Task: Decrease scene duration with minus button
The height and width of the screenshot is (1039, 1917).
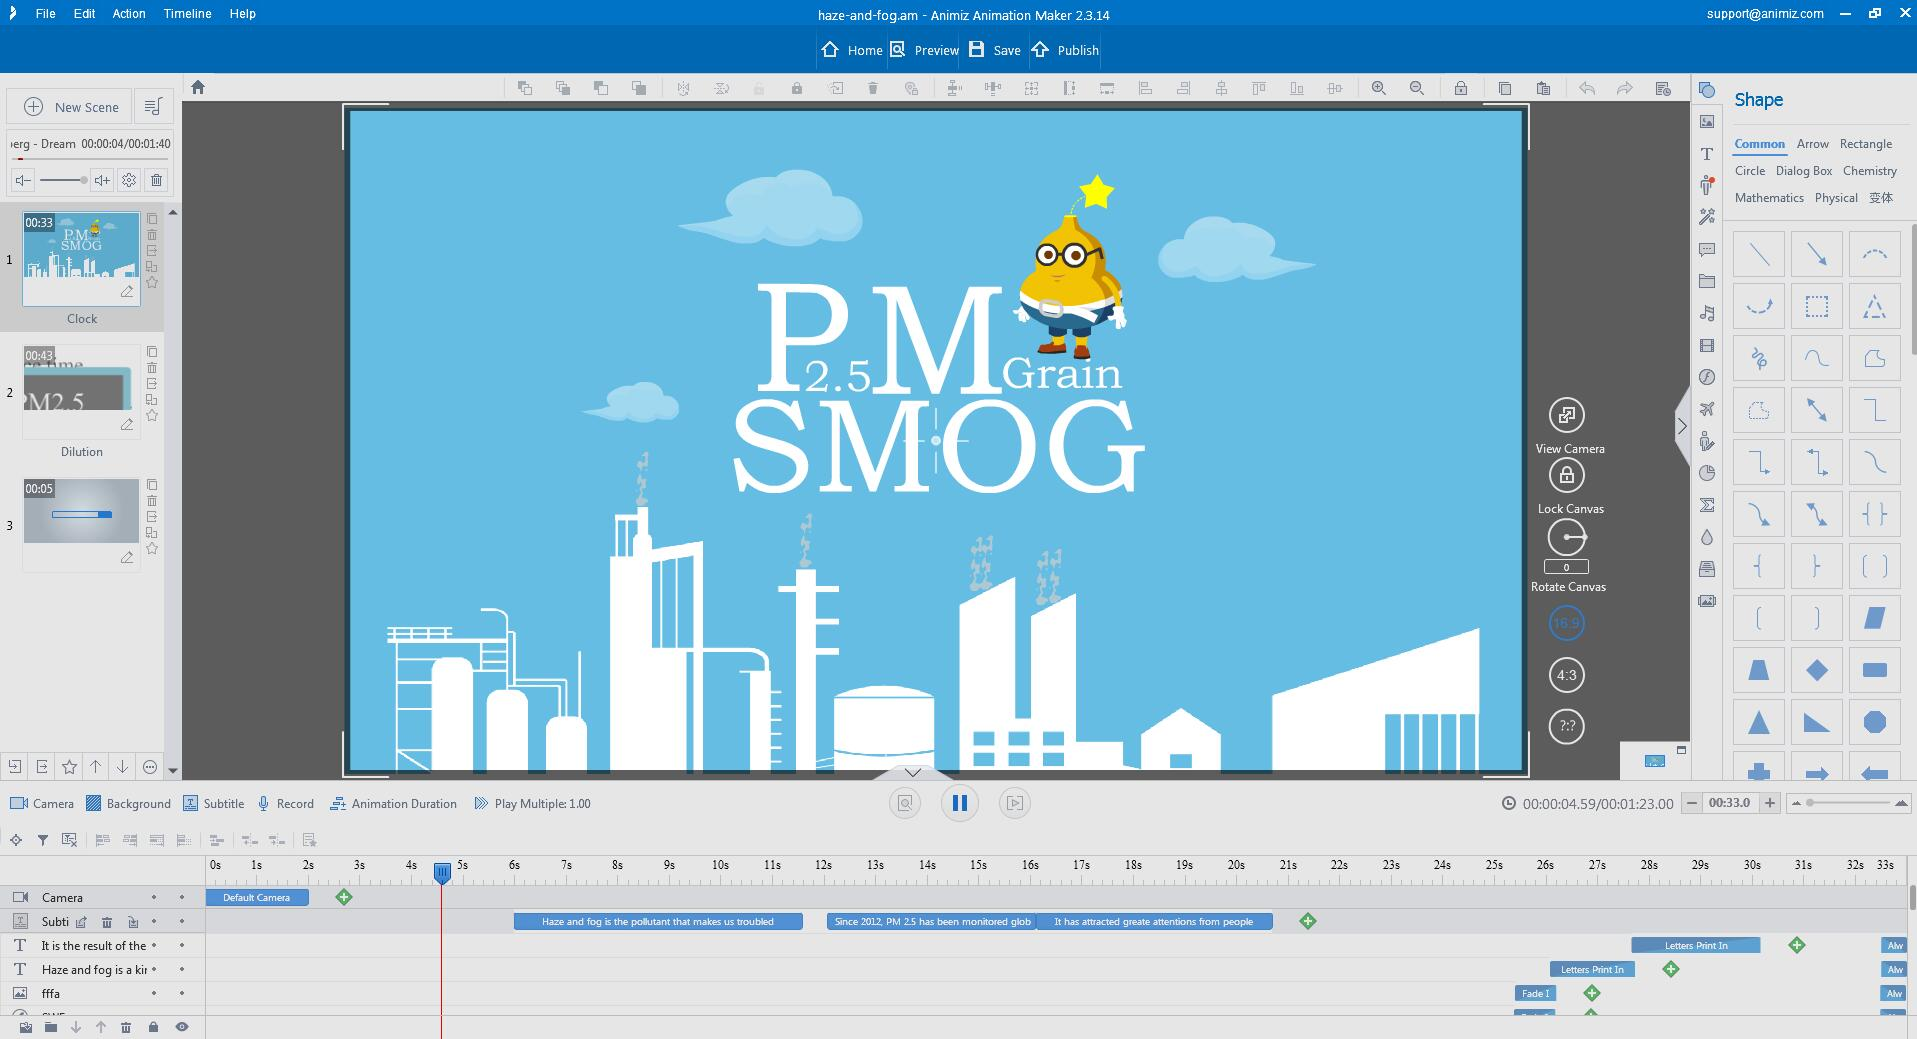Action: (1692, 803)
